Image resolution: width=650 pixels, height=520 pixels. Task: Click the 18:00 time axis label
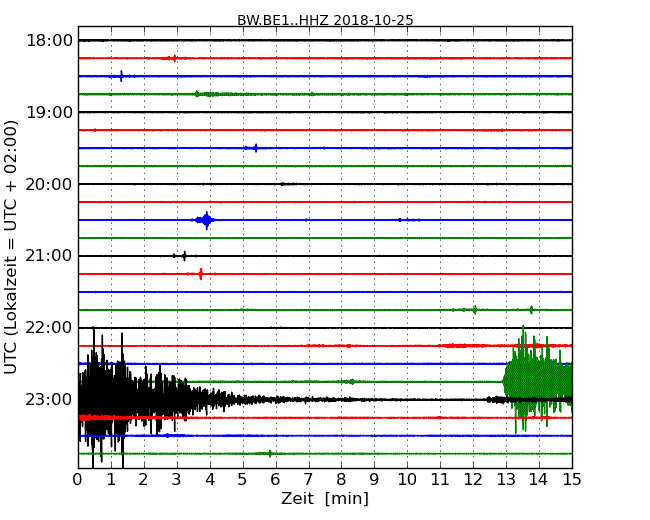tap(49, 41)
